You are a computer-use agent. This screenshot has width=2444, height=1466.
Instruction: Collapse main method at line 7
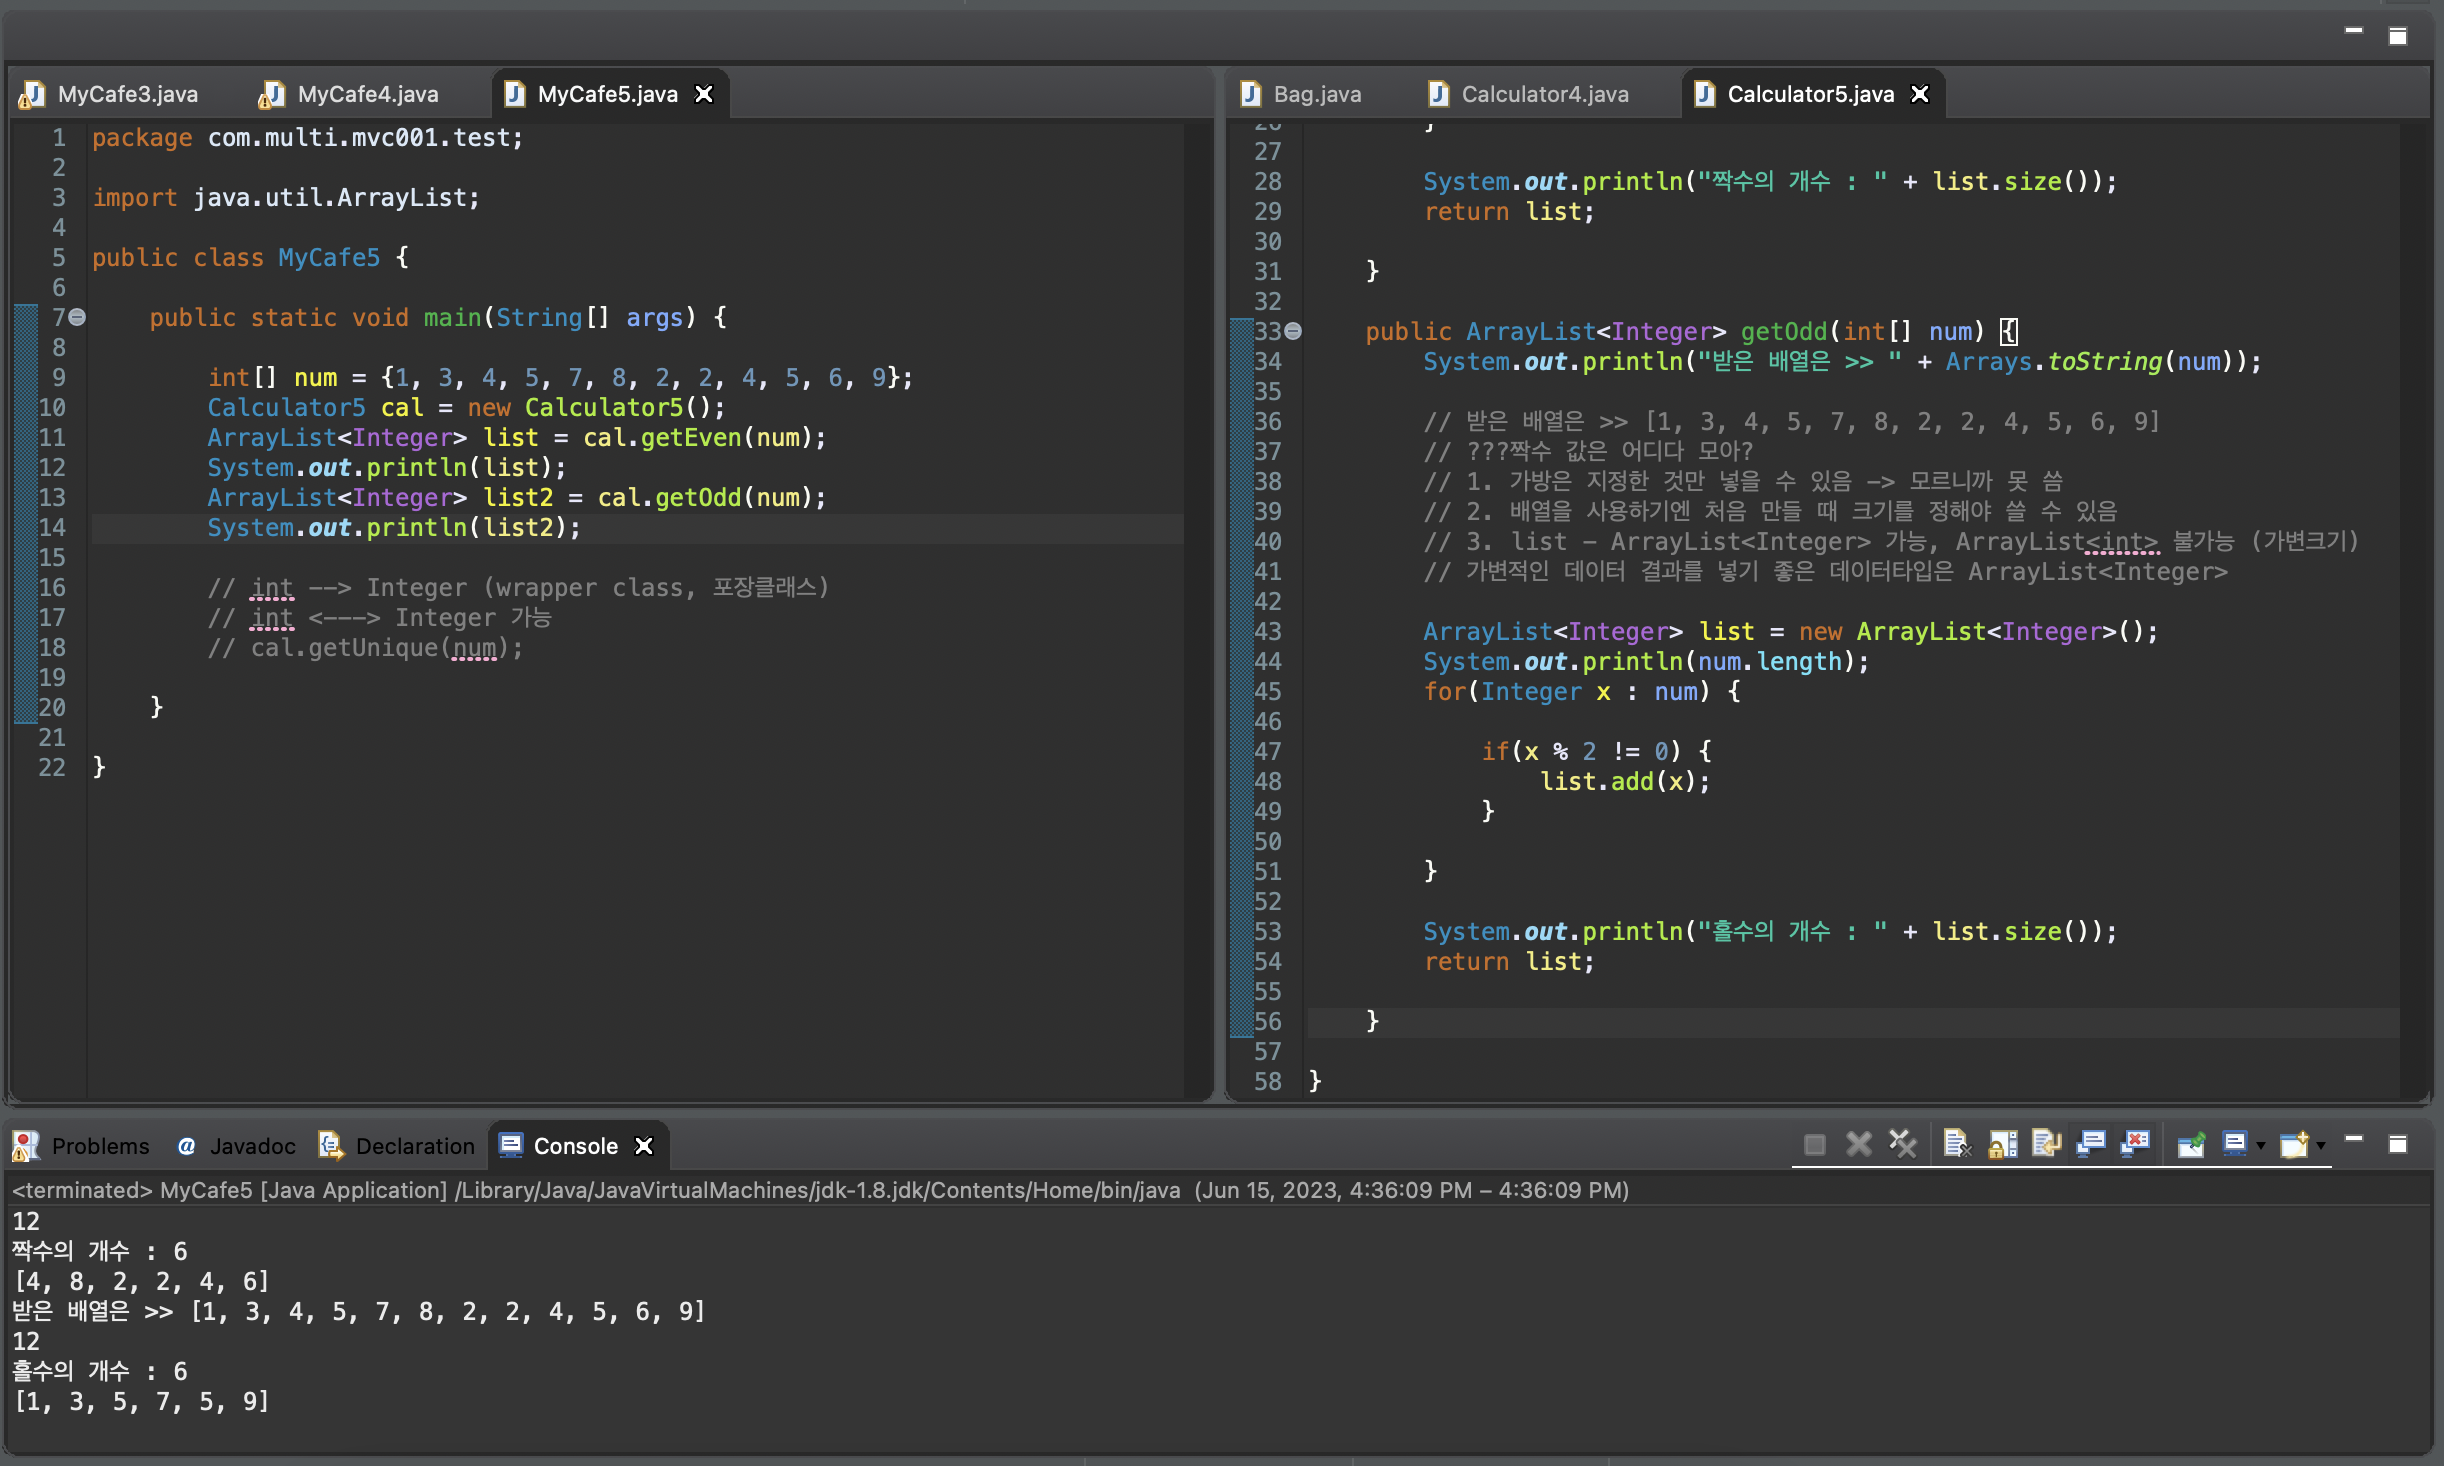(x=77, y=318)
